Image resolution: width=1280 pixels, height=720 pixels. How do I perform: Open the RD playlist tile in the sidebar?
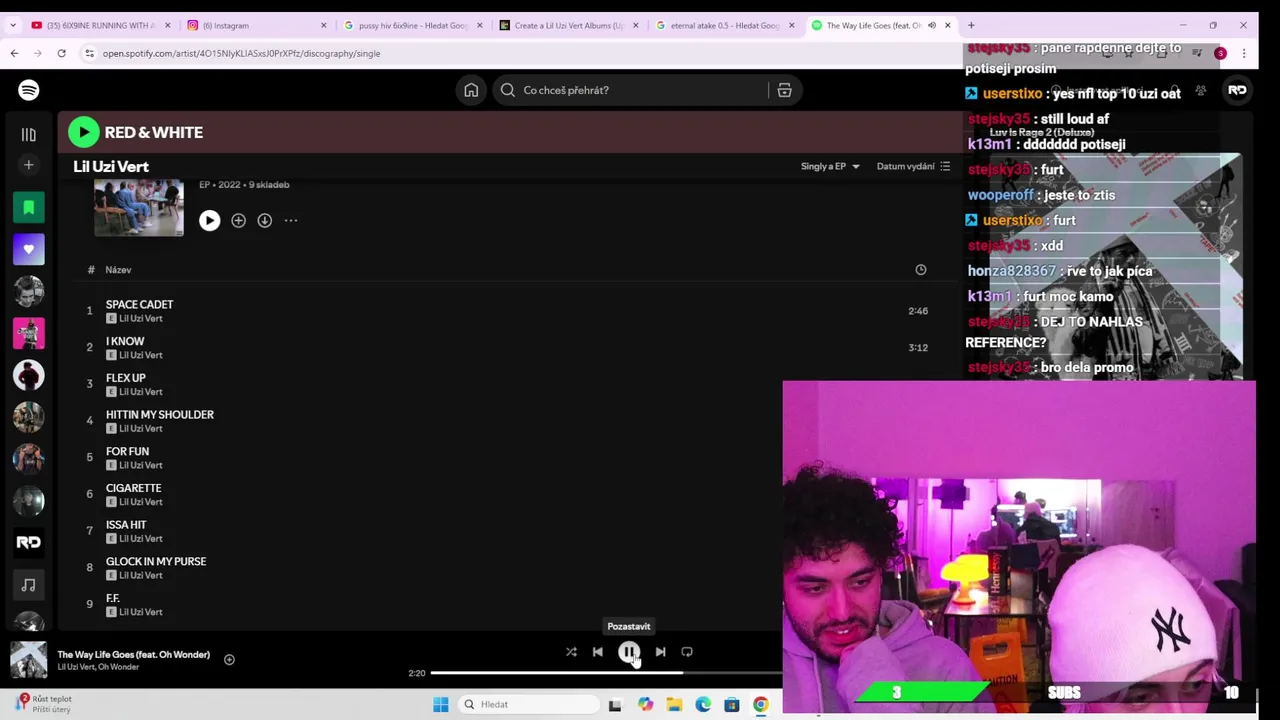click(29, 542)
